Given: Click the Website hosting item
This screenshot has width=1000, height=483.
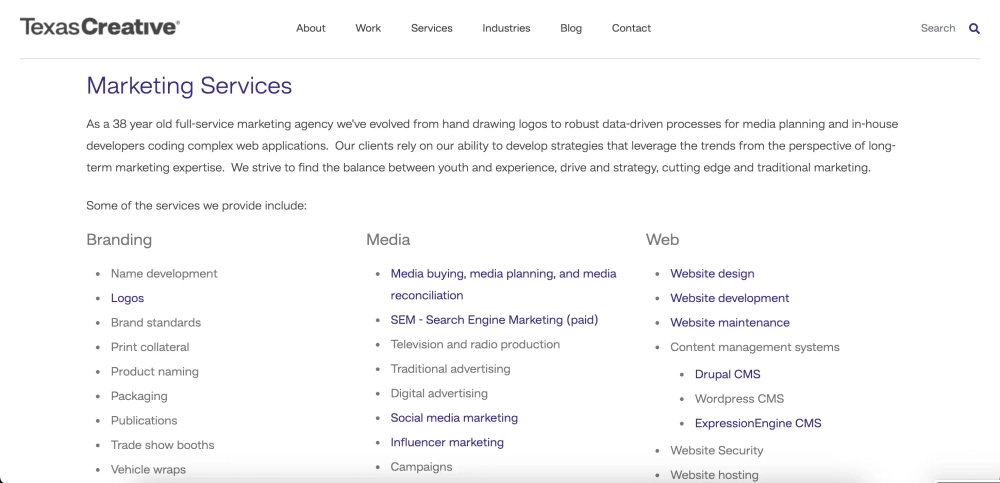Looking at the screenshot, I should tap(714, 475).
